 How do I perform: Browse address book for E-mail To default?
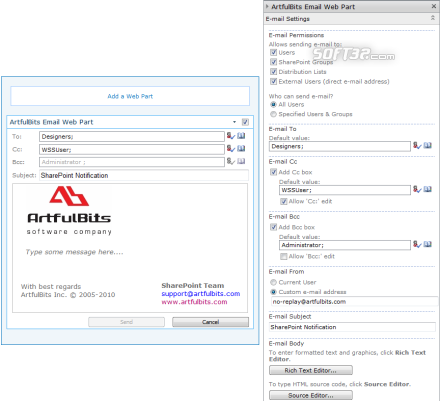click(x=428, y=145)
